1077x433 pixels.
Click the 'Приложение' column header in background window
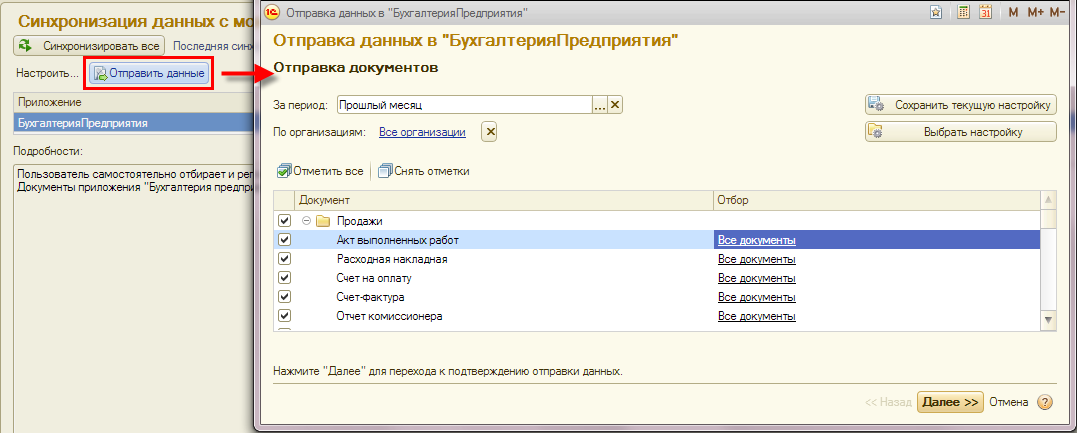pyautogui.click(x=133, y=102)
